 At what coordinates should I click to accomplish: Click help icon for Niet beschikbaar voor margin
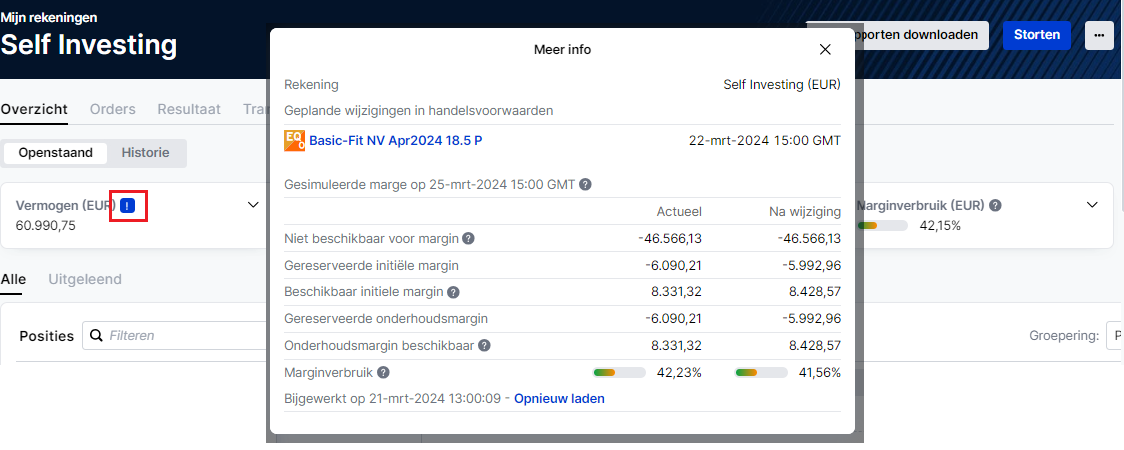pos(468,238)
